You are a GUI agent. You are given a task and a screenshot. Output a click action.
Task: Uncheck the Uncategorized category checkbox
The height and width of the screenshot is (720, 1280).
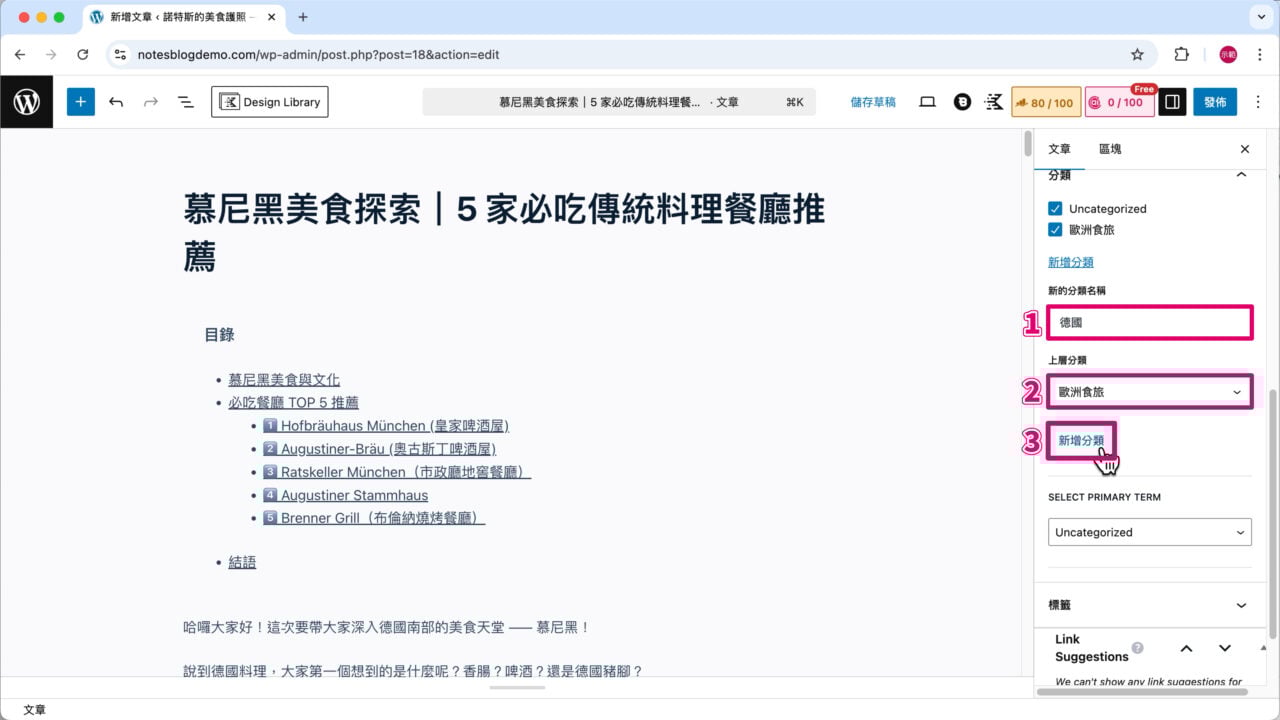point(1055,208)
